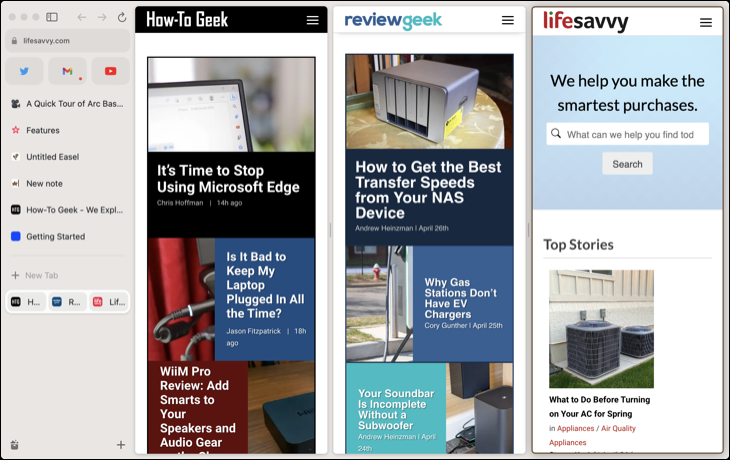Select the How-To Geek sidebar tab
730x460 pixels.
(x=68, y=210)
